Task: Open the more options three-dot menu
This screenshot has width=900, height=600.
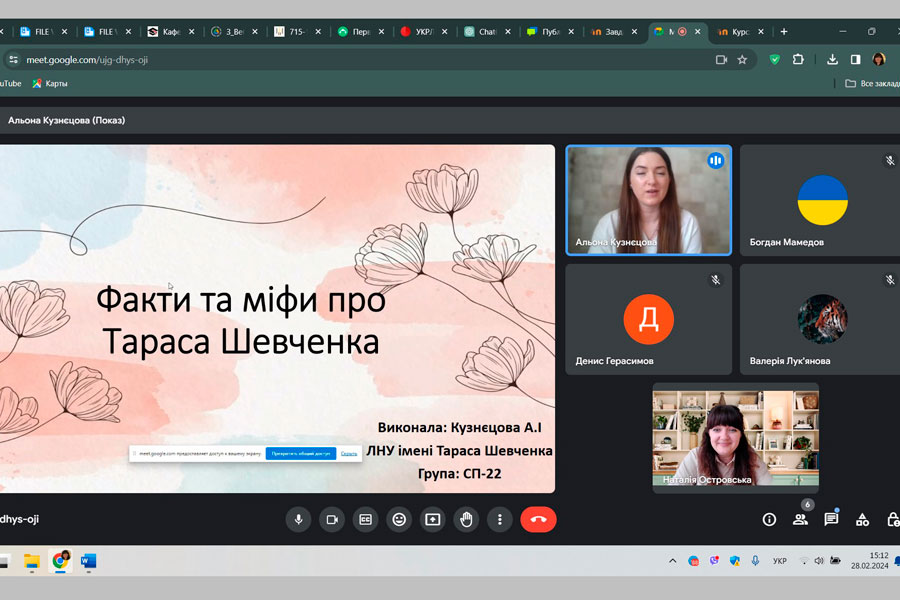Action: pyautogui.click(x=500, y=519)
